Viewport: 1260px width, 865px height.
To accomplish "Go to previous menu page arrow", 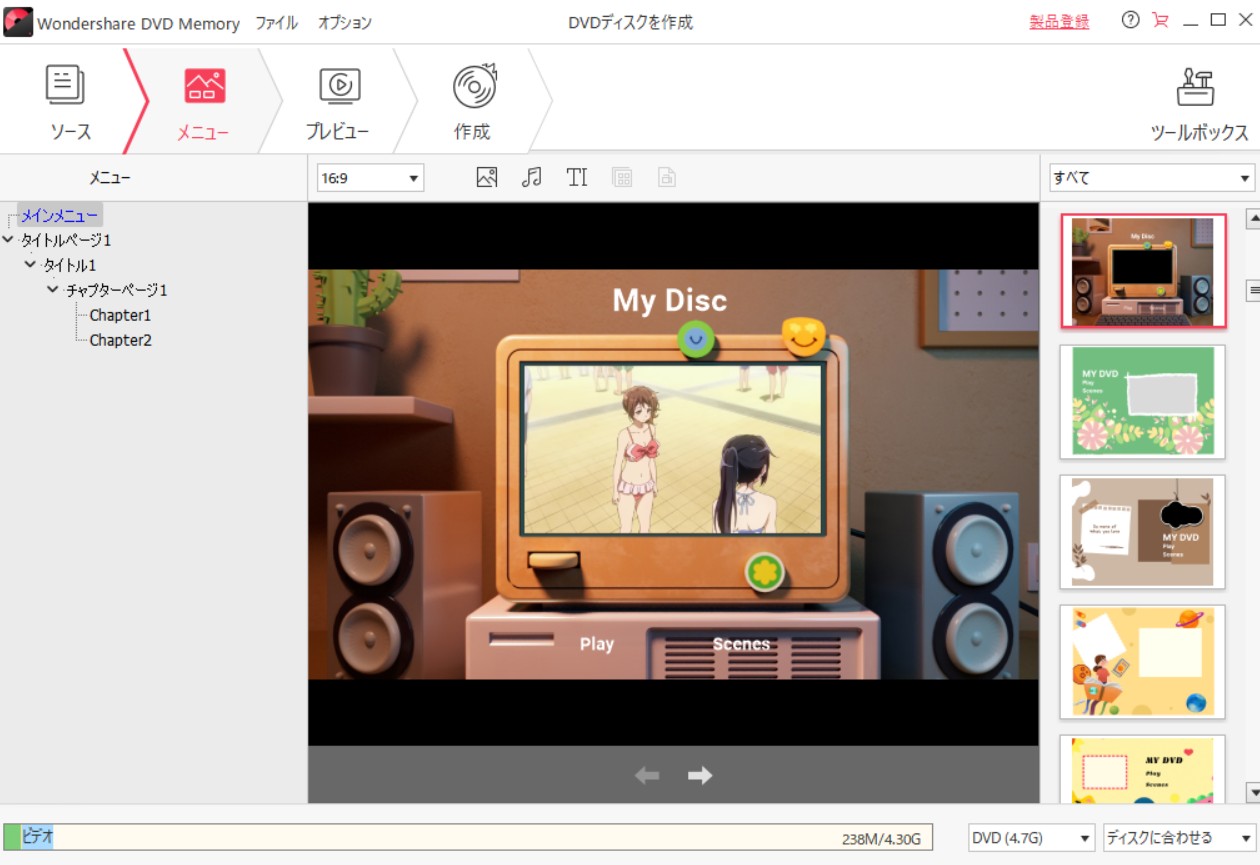I will [x=647, y=775].
